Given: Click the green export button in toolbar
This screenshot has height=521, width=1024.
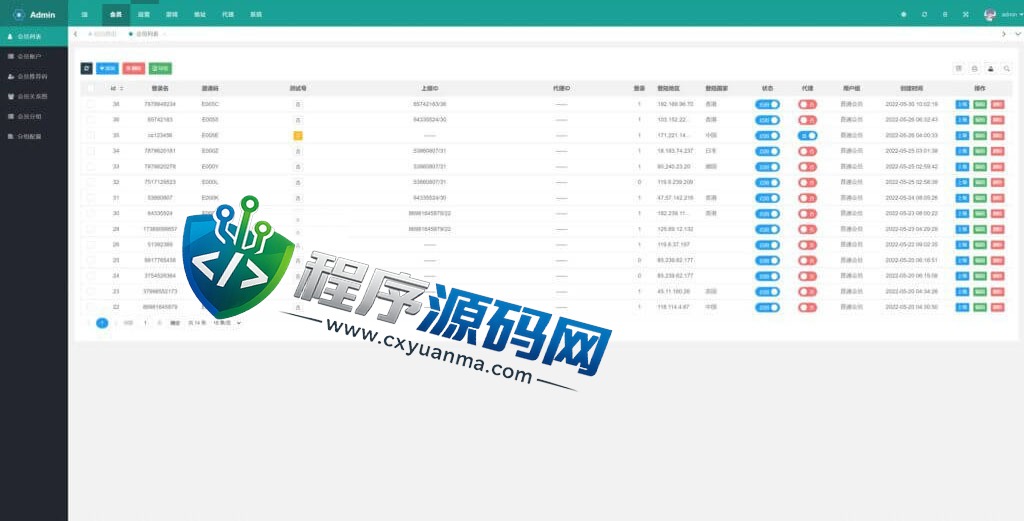Looking at the screenshot, I should (160, 68).
